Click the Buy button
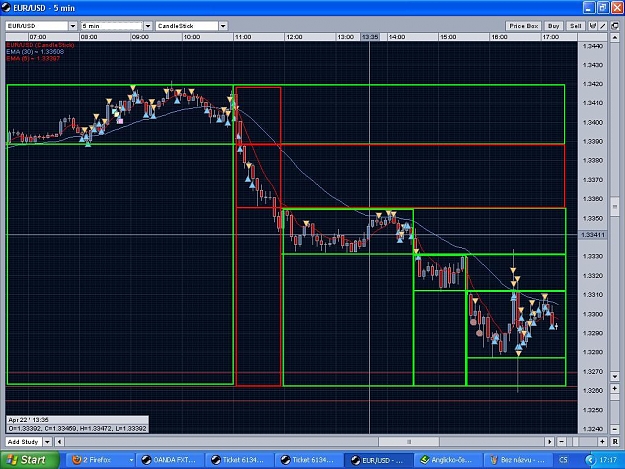The width and height of the screenshot is (625, 469). tap(553, 26)
